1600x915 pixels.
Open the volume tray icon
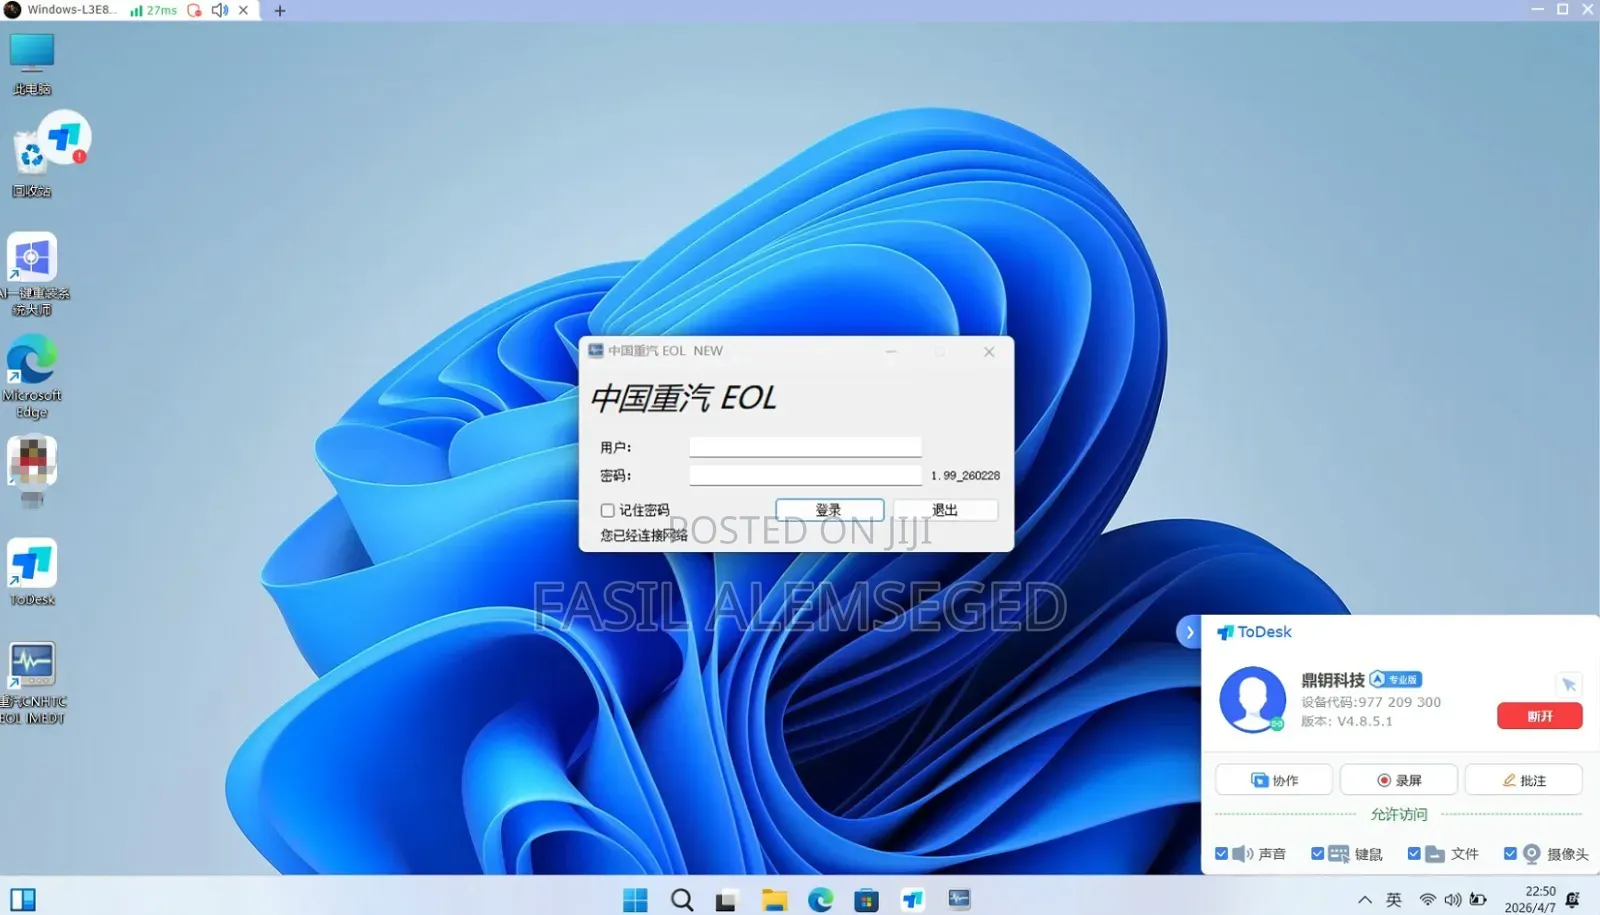1453,900
